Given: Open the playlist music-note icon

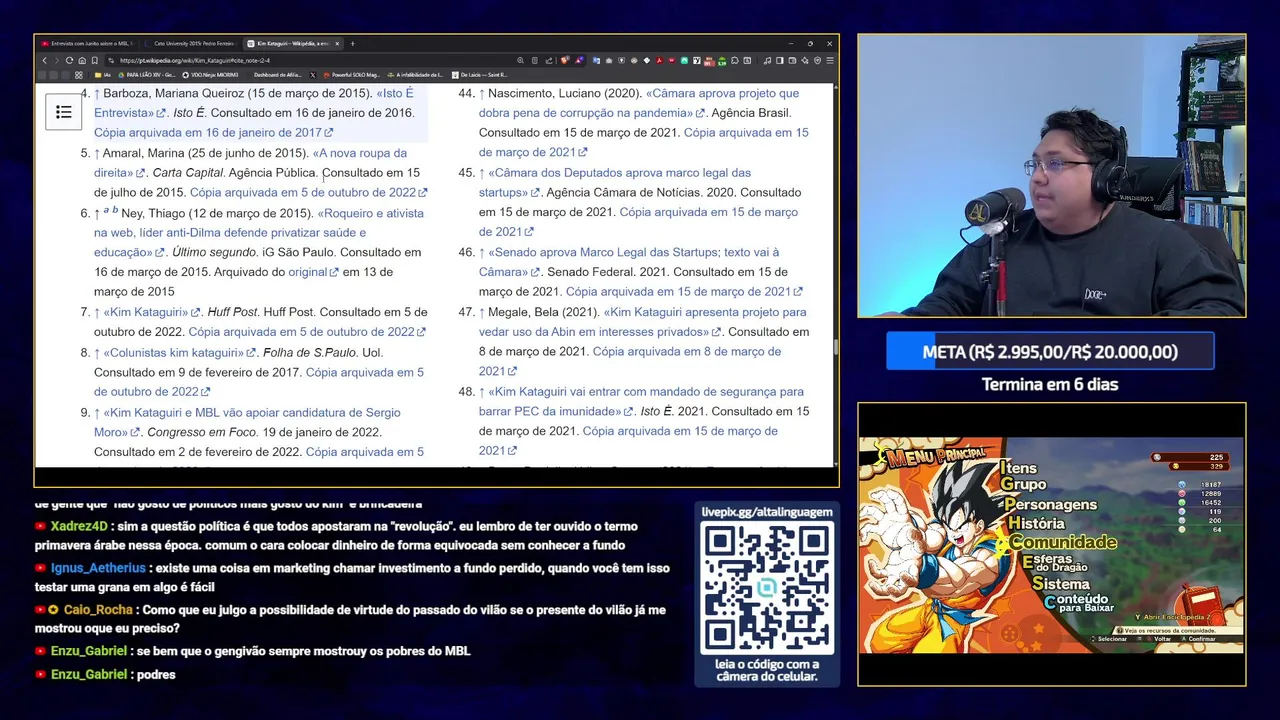Looking at the screenshot, I should point(767,60).
